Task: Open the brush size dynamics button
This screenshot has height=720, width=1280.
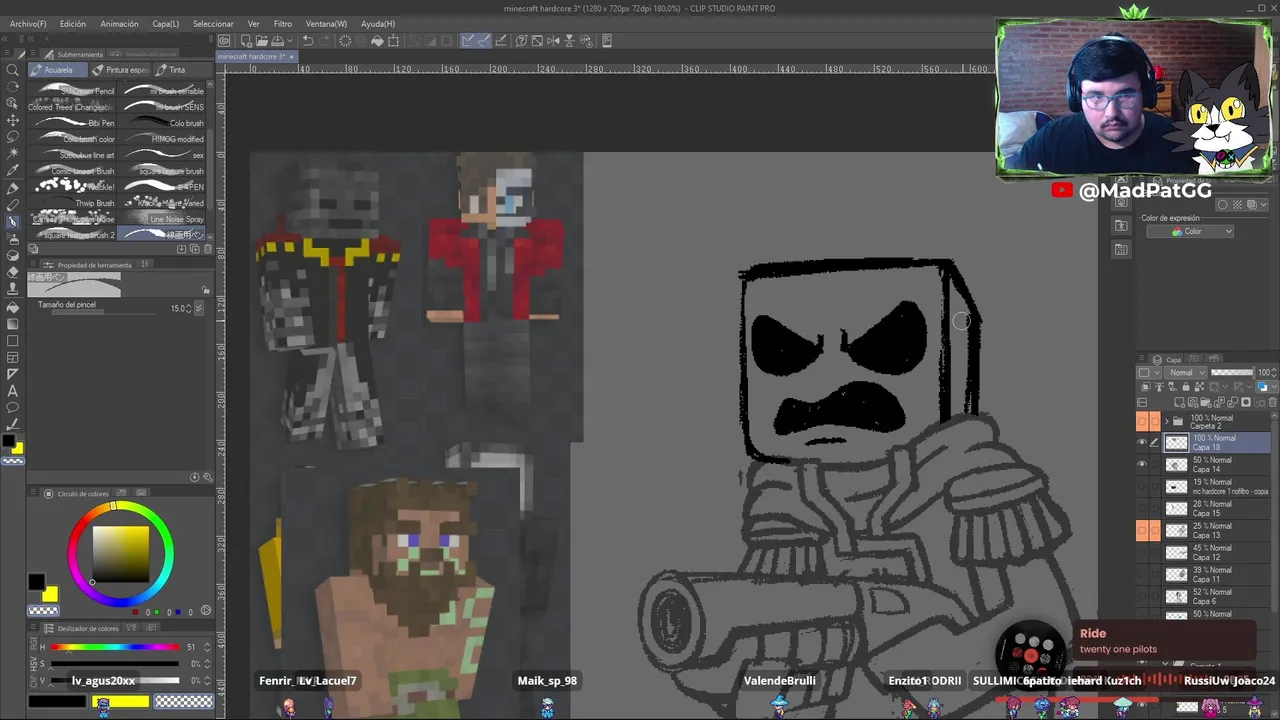Action: tap(198, 308)
